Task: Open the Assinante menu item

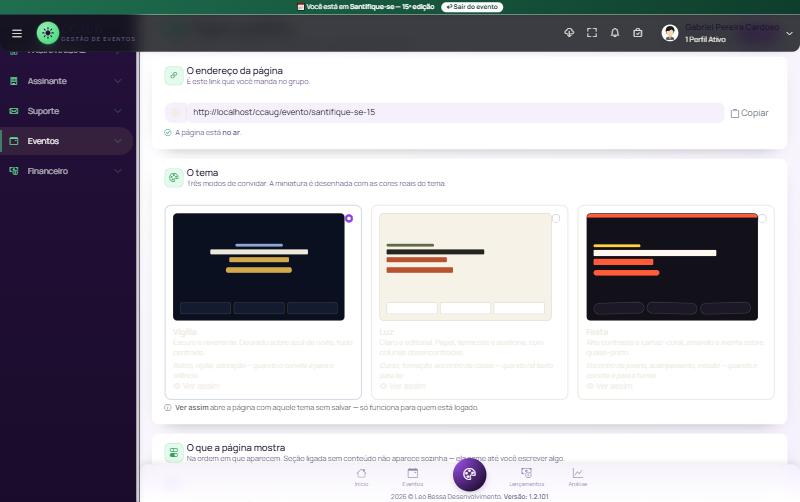Action: pos(66,81)
